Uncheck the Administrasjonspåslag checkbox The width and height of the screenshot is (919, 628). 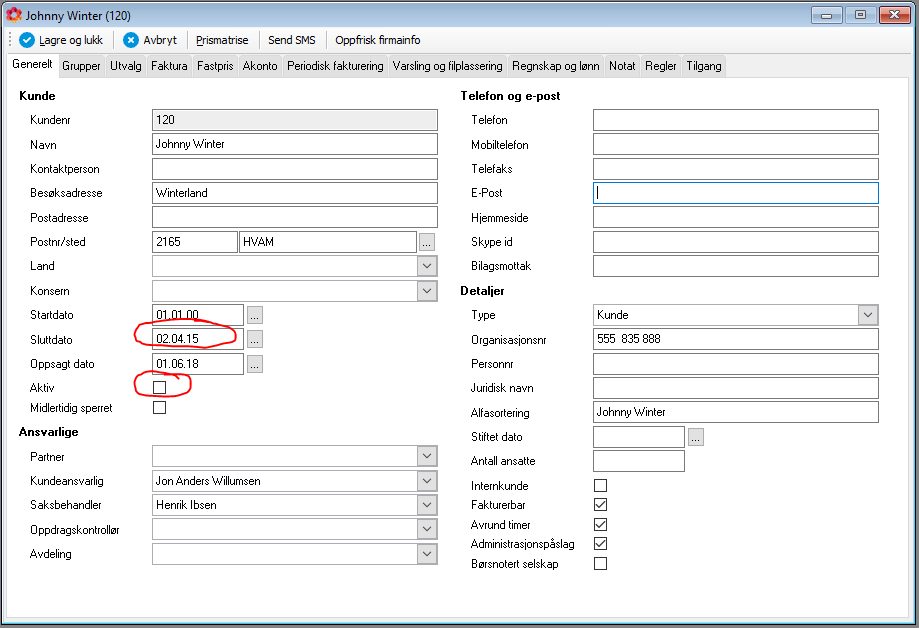tap(600, 544)
